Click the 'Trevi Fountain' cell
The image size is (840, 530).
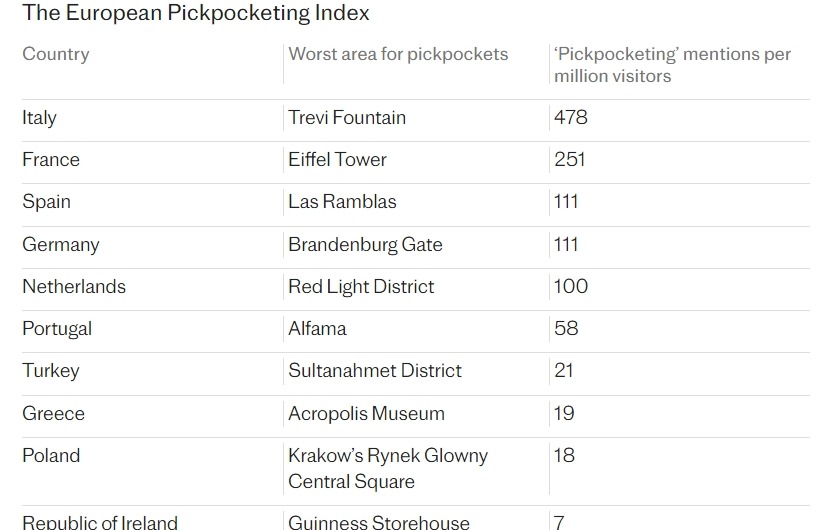click(347, 118)
